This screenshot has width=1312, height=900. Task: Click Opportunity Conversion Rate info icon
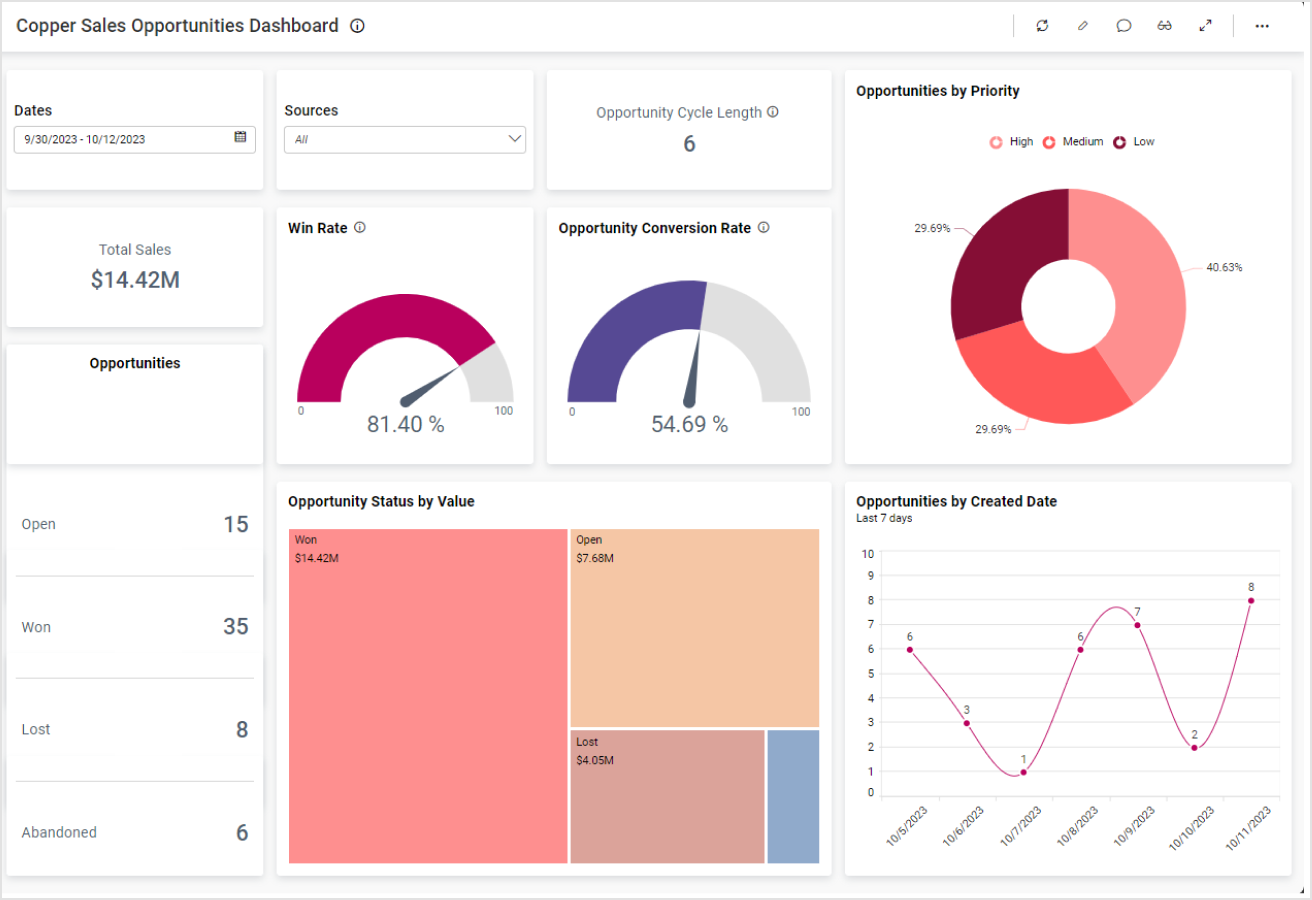pyautogui.click(x=764, y=228)
